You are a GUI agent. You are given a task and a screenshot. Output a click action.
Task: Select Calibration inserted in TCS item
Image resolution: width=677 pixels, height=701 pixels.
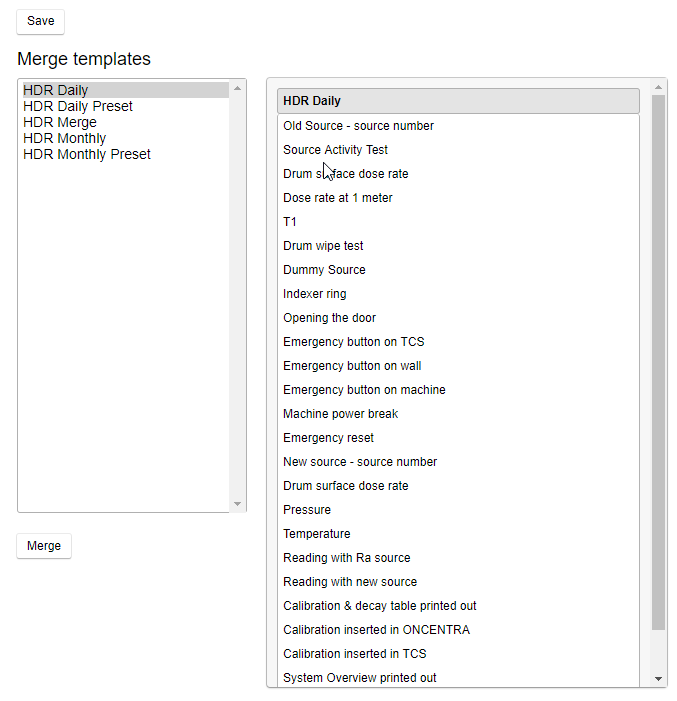[x=458, y=654]
